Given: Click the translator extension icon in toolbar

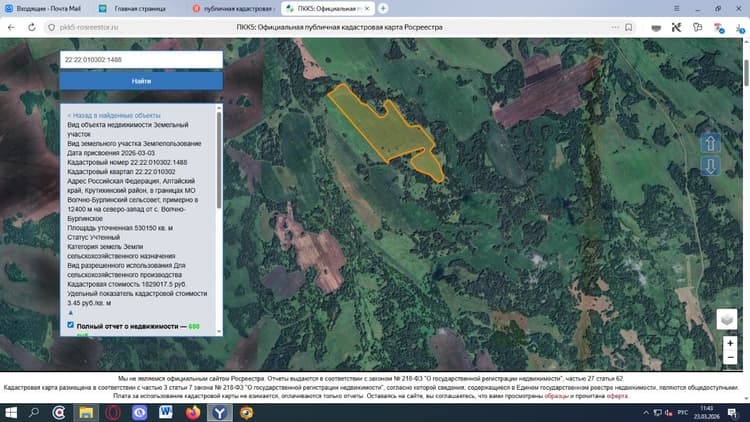Looking at the screenshot, I should (718, 28).
